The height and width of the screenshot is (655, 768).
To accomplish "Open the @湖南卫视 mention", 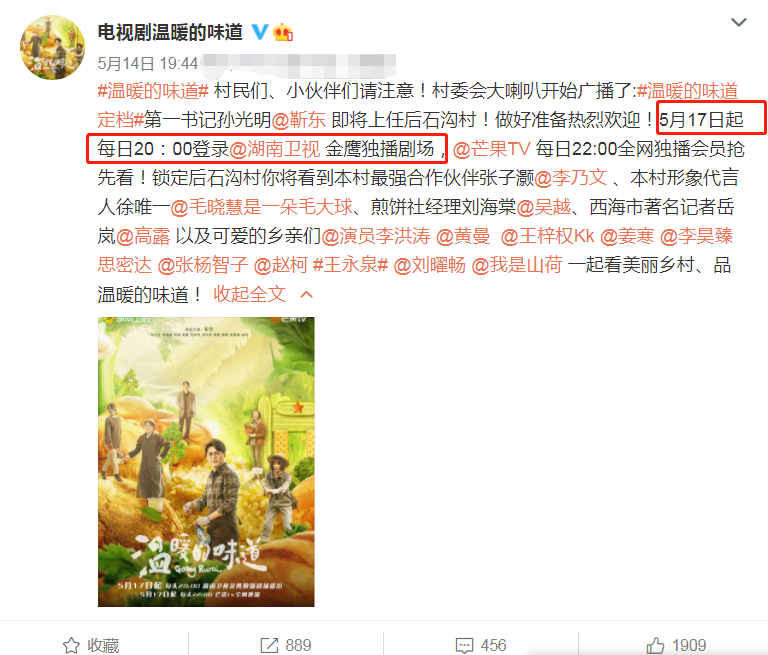I will [x=274, y=148].
